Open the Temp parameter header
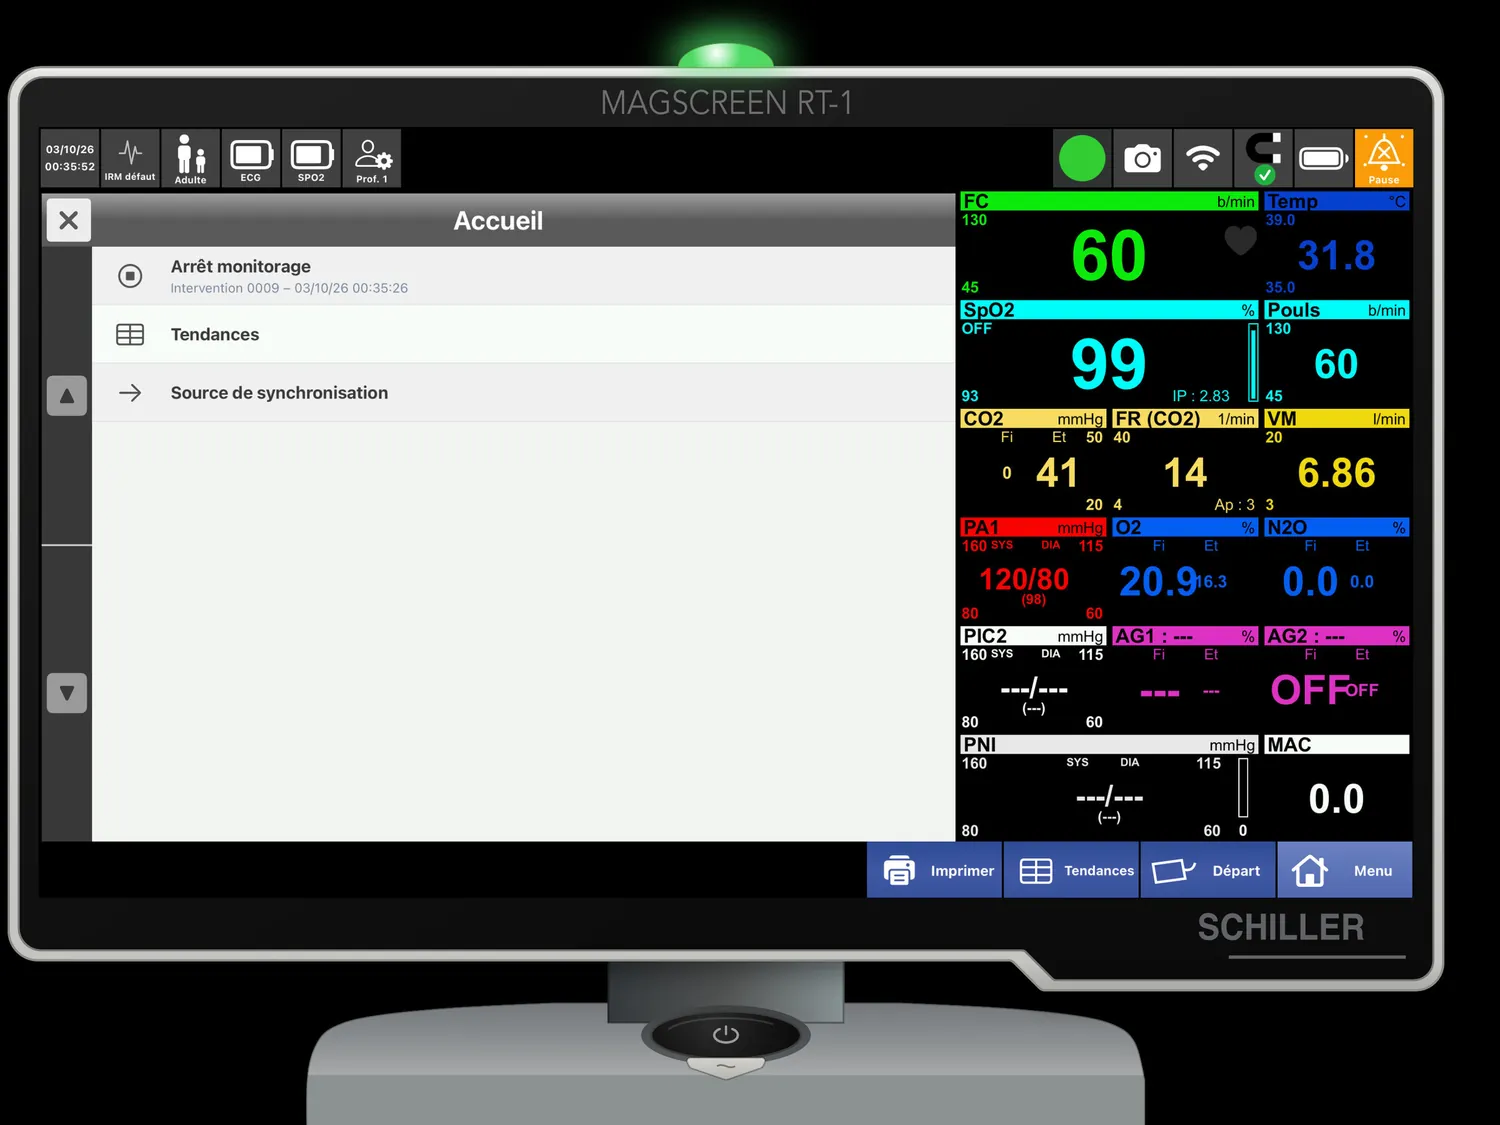The image size is (1500, 1125). click(1337, 201)
